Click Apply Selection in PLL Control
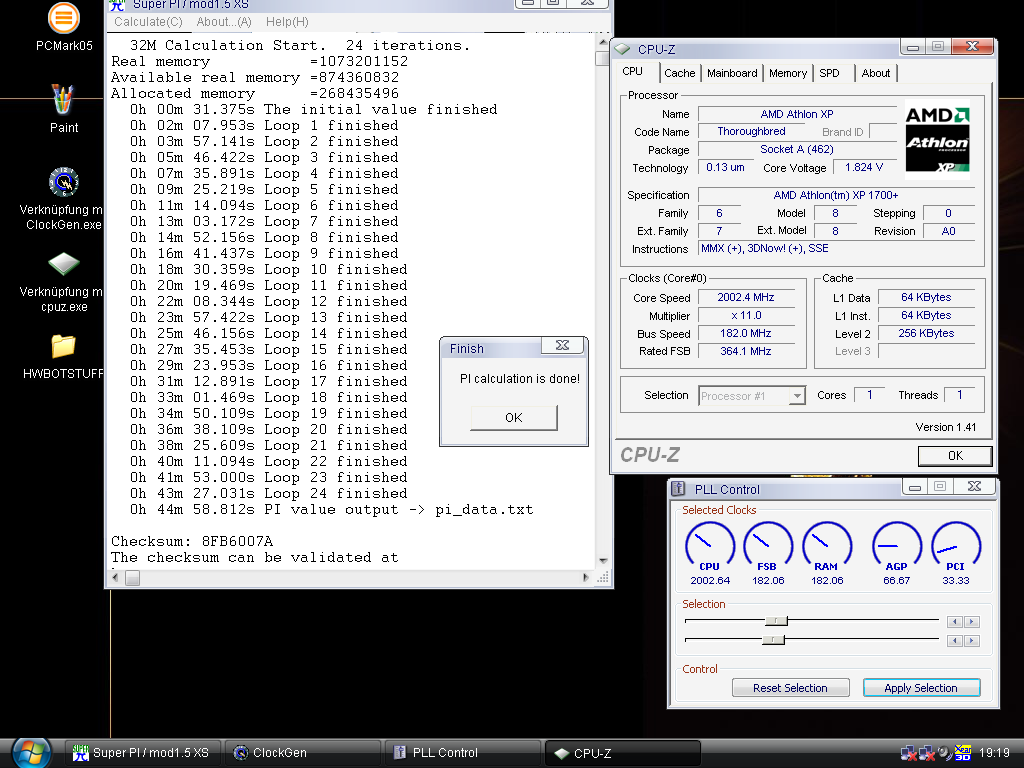This screenshot has width=1024, height=768. click(x=921, y=688)
